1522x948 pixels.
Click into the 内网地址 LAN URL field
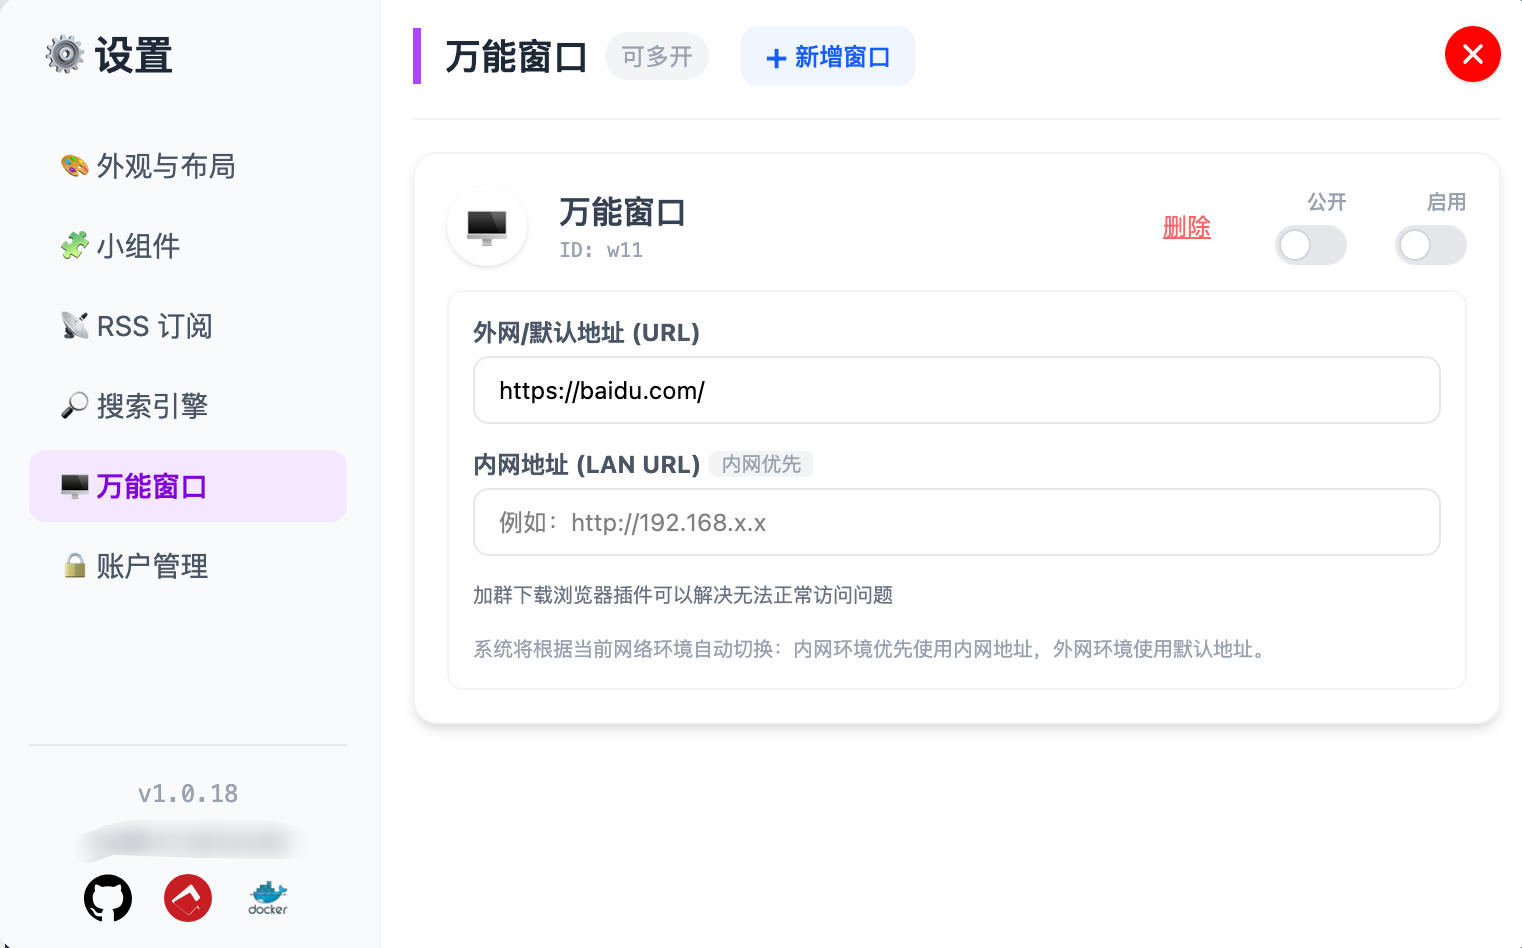pyautogui.click(x=956, y=523)
